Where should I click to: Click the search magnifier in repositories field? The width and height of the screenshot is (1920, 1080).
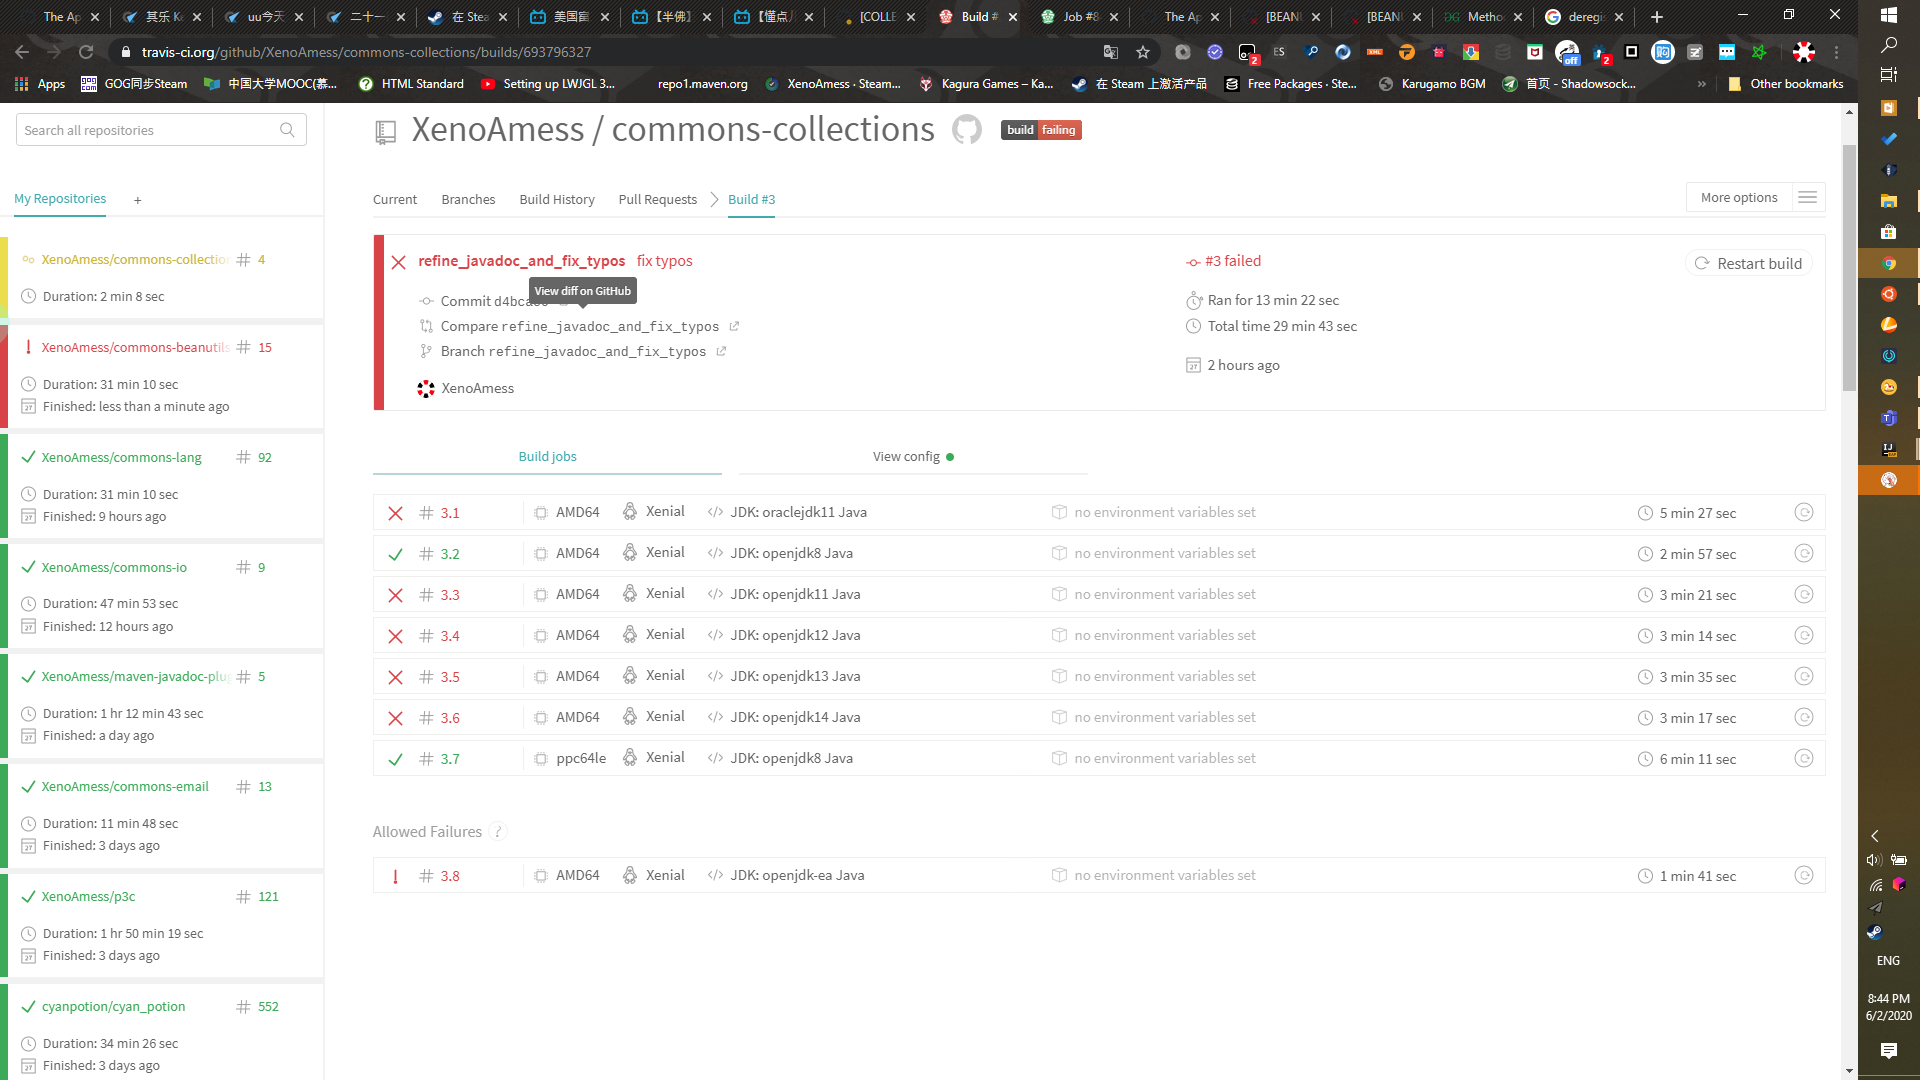[287, 130]
